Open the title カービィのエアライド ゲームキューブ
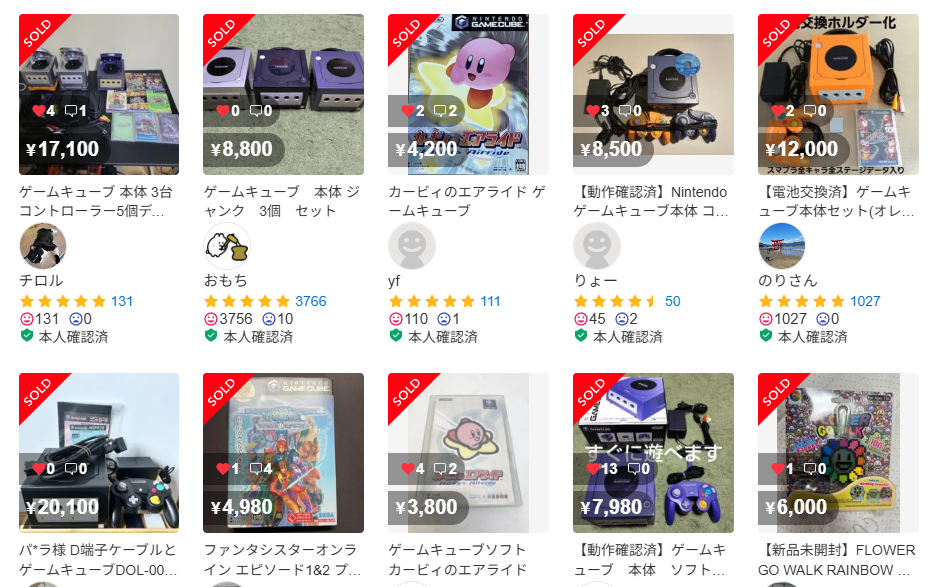The width and height of the screenshot is (935, 587). [x=467, y=201]
